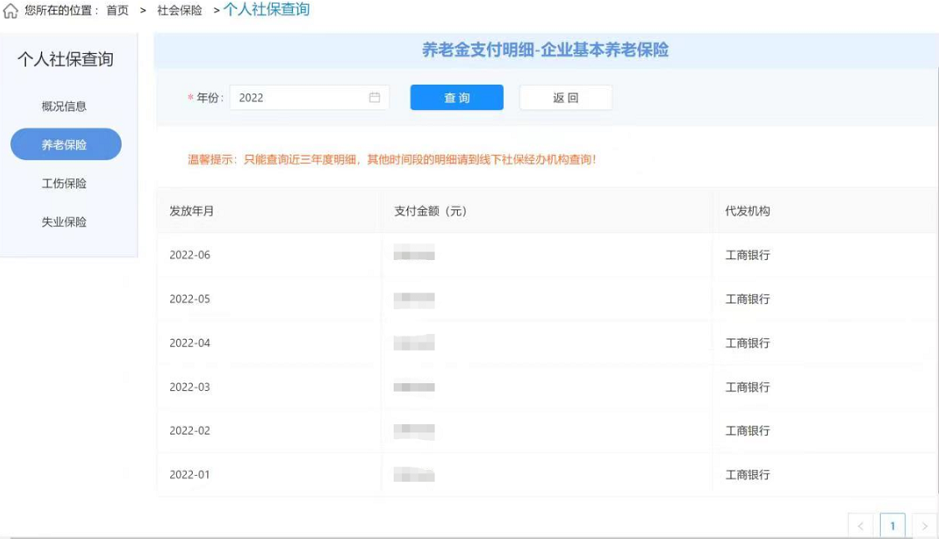The width and height of the screenshot is (940, 539).
Task: Open the calendar icon in year field
Action: coord(375,97)
